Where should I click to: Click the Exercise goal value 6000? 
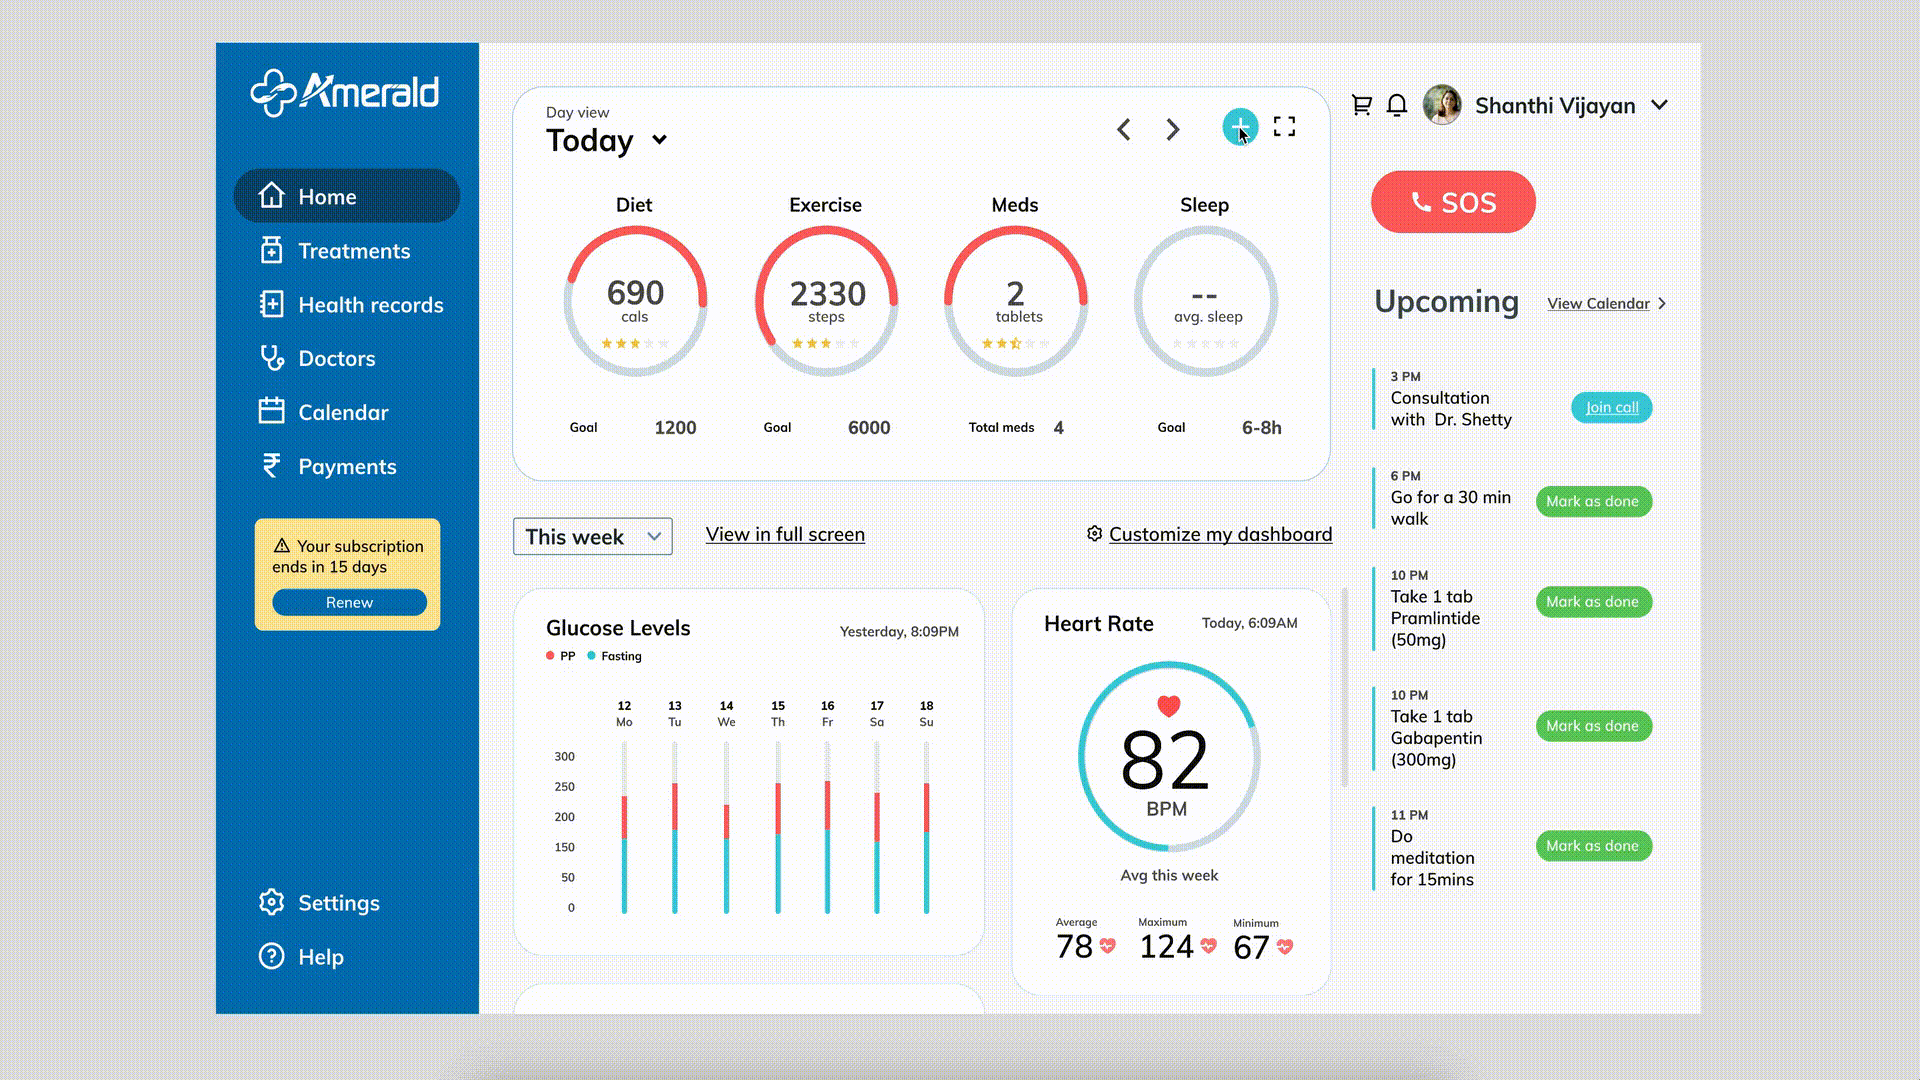(869, 428)
